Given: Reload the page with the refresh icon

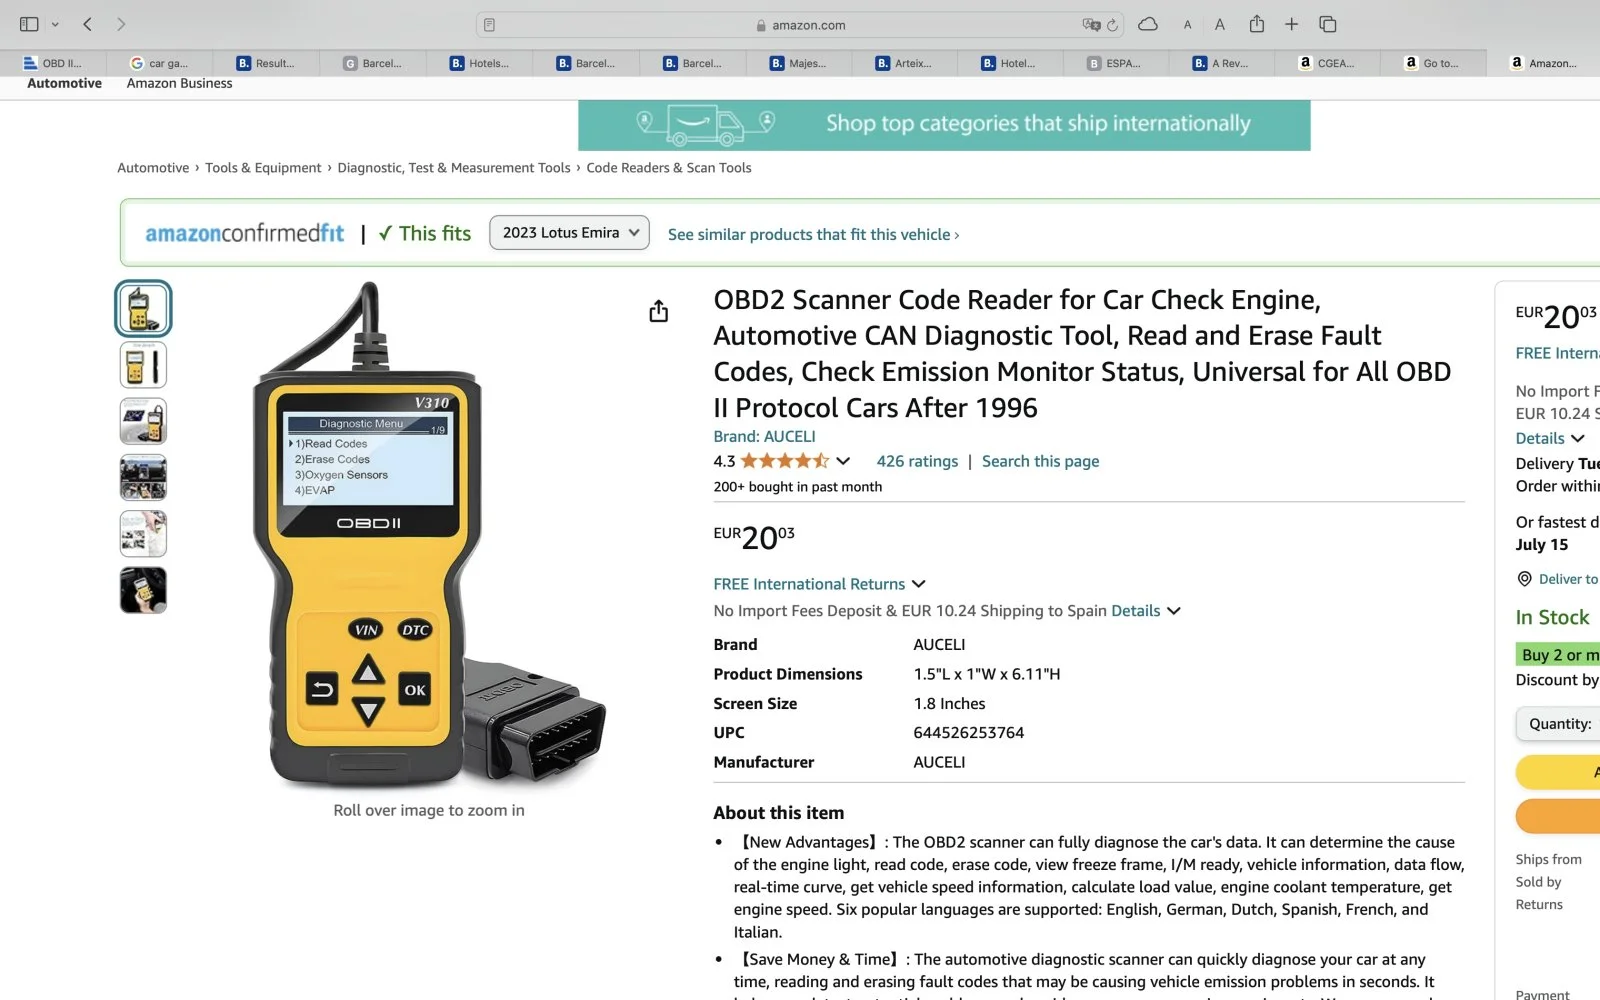Looking at the screenshot, I should pyautogui.click(x=1112, y=25).
